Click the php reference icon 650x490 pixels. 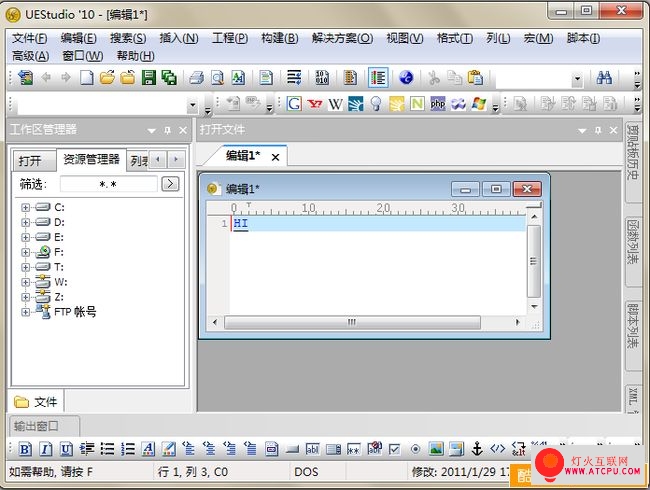point(438,103)
